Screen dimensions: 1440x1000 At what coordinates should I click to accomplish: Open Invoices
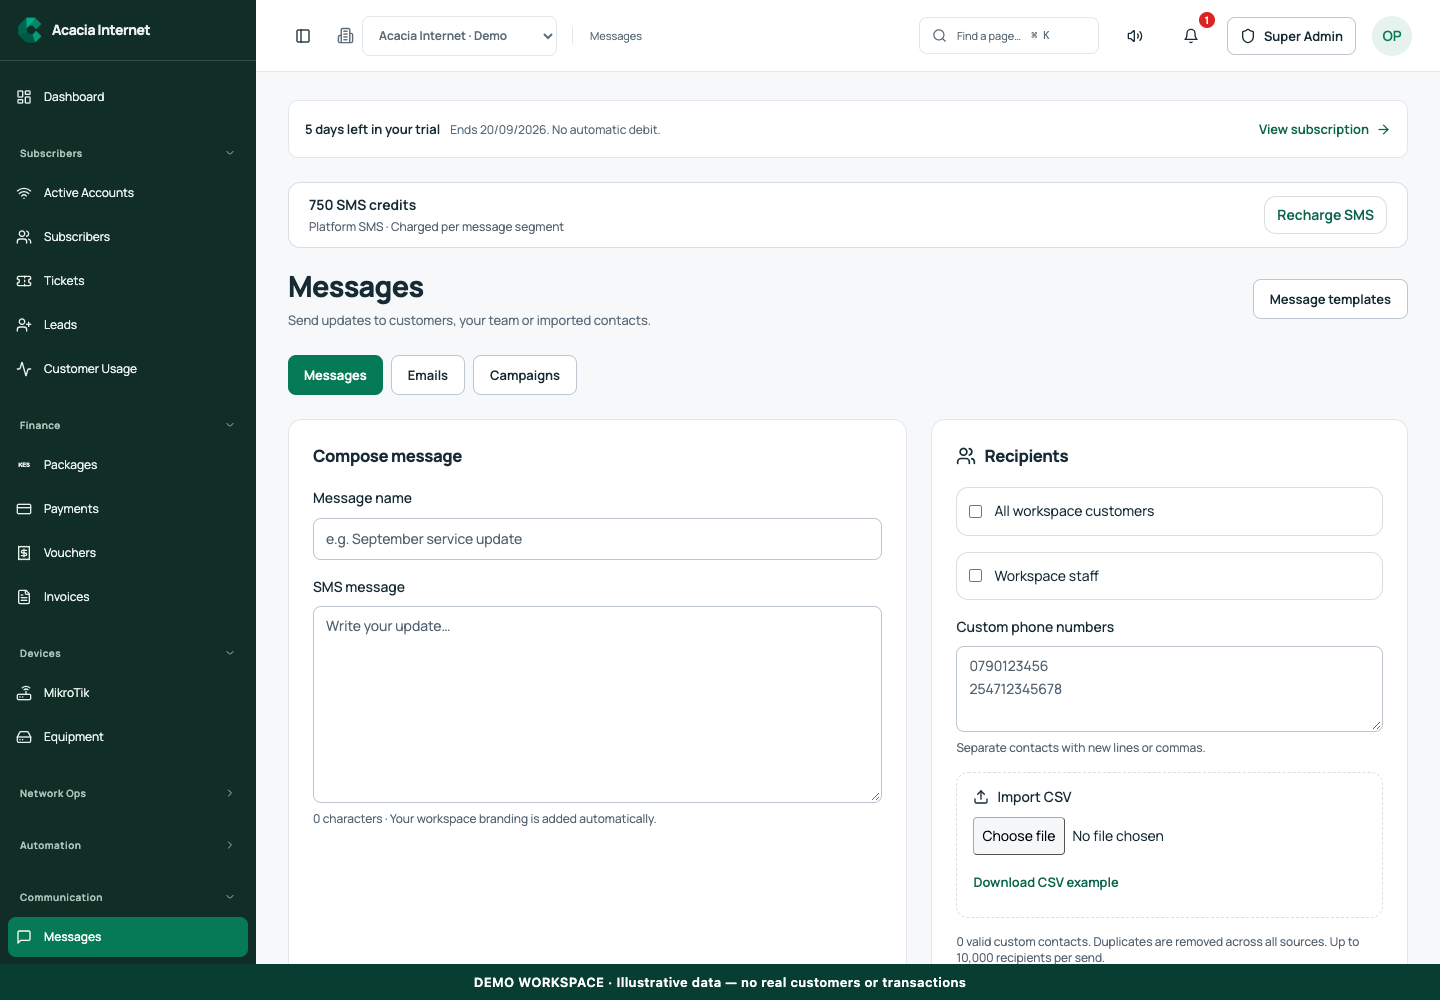coord(128,597)
